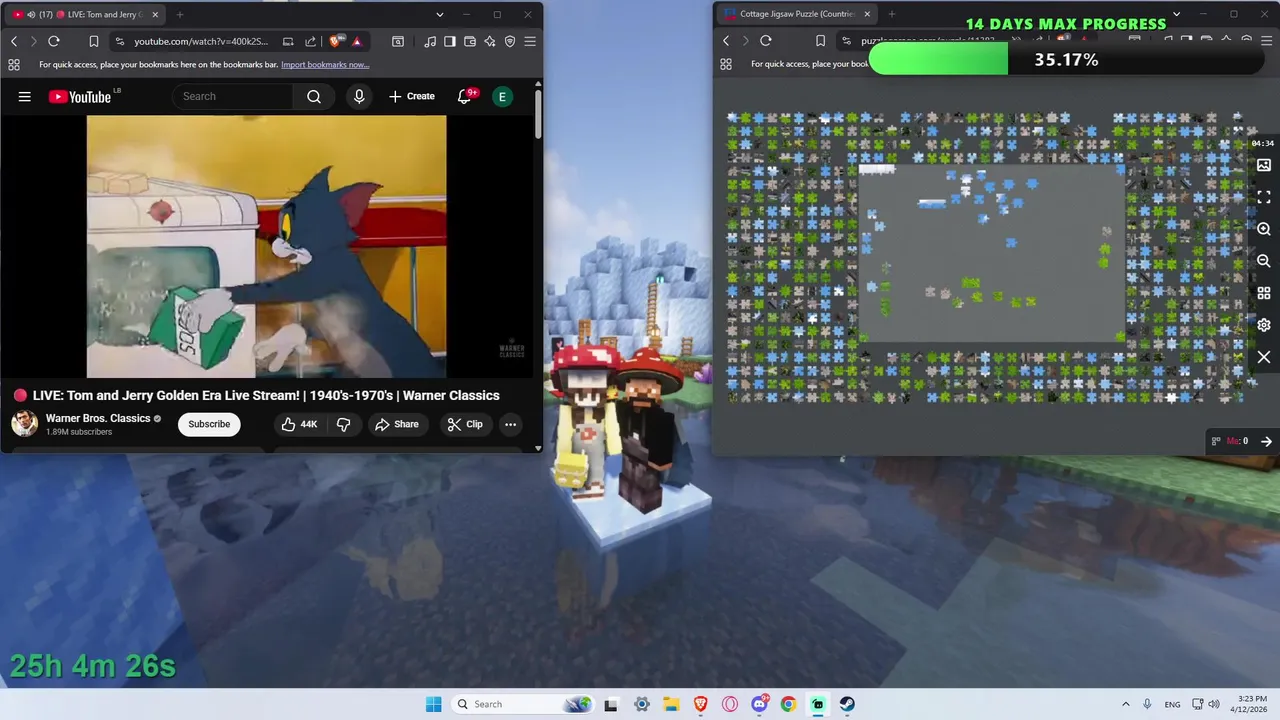This screenshot has height=720, width=1280.
Task: Open a new tab in YouTube window
Action: pos(180,14)
